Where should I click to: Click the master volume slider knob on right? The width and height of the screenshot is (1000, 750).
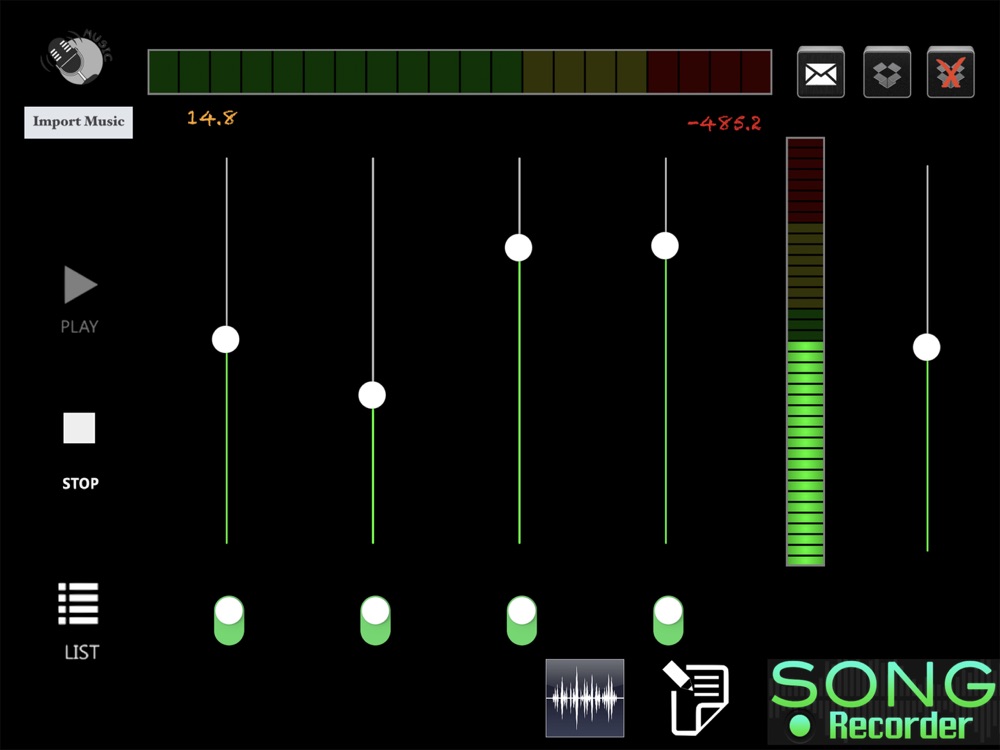click(x=926, y=348)
